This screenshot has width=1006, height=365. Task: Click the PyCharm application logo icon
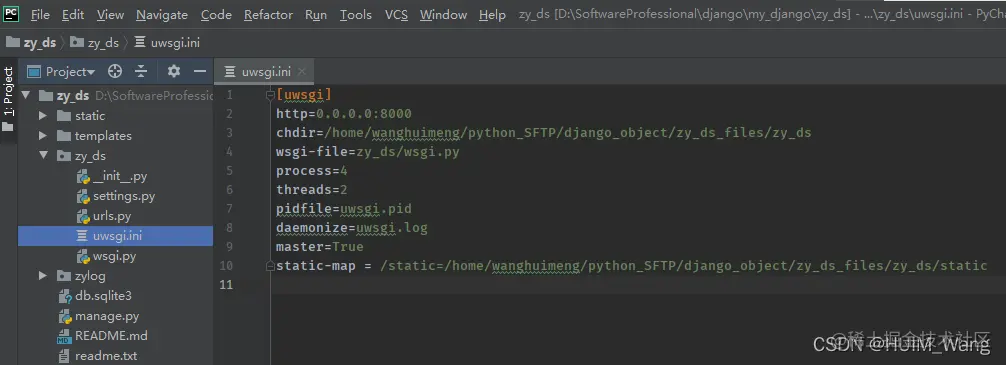(11, 13)
